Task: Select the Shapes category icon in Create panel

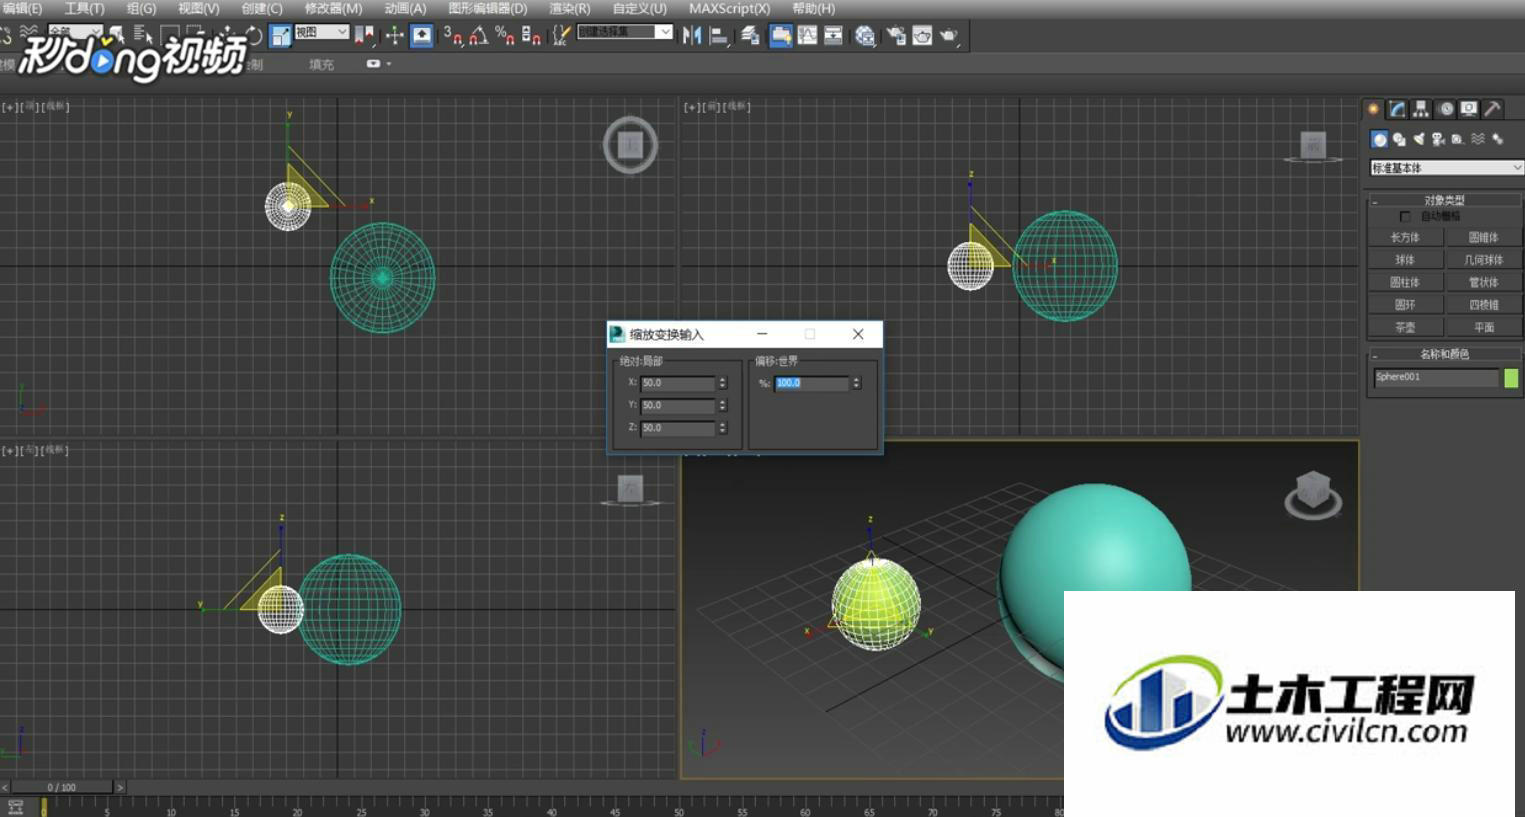Action: tap(1399, 139)
